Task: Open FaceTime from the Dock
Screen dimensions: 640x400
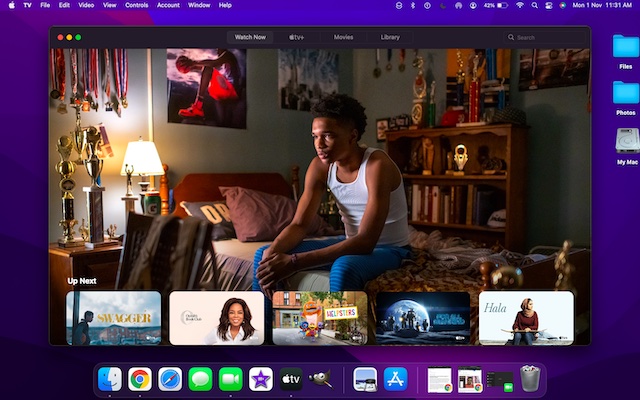Action: [231, 379]
